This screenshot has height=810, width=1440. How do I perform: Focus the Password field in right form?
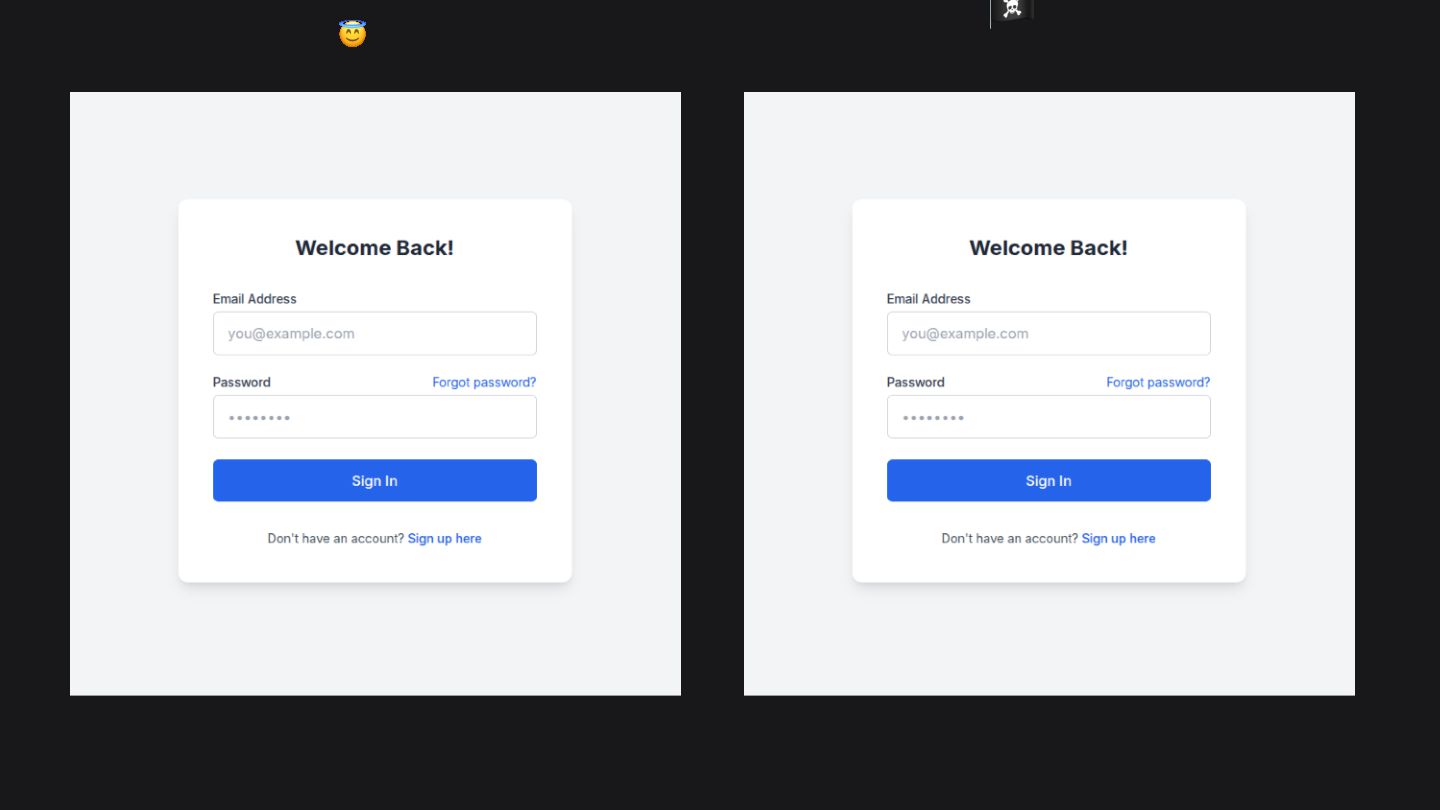point(1048,417)
